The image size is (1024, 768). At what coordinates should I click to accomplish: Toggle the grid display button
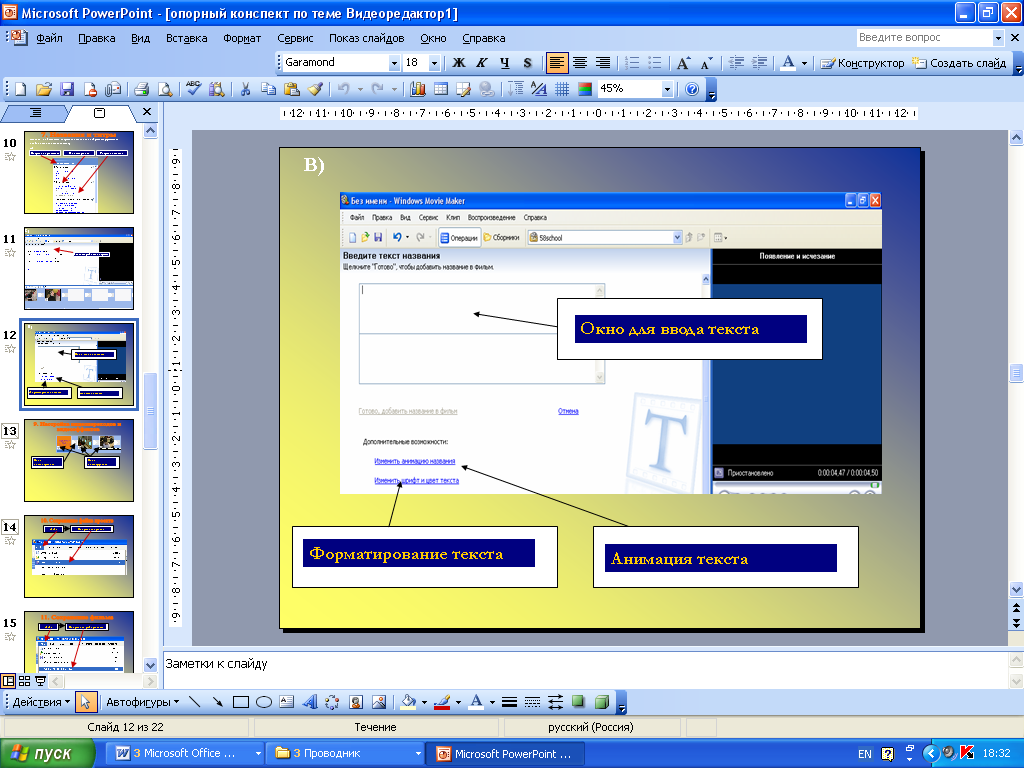point(562,89)
